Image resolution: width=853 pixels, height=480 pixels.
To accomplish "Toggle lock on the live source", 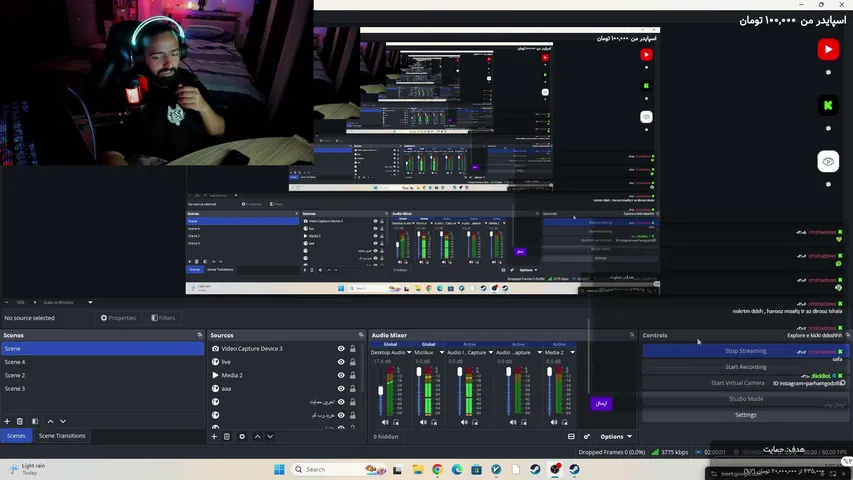I will click(353, 362).
